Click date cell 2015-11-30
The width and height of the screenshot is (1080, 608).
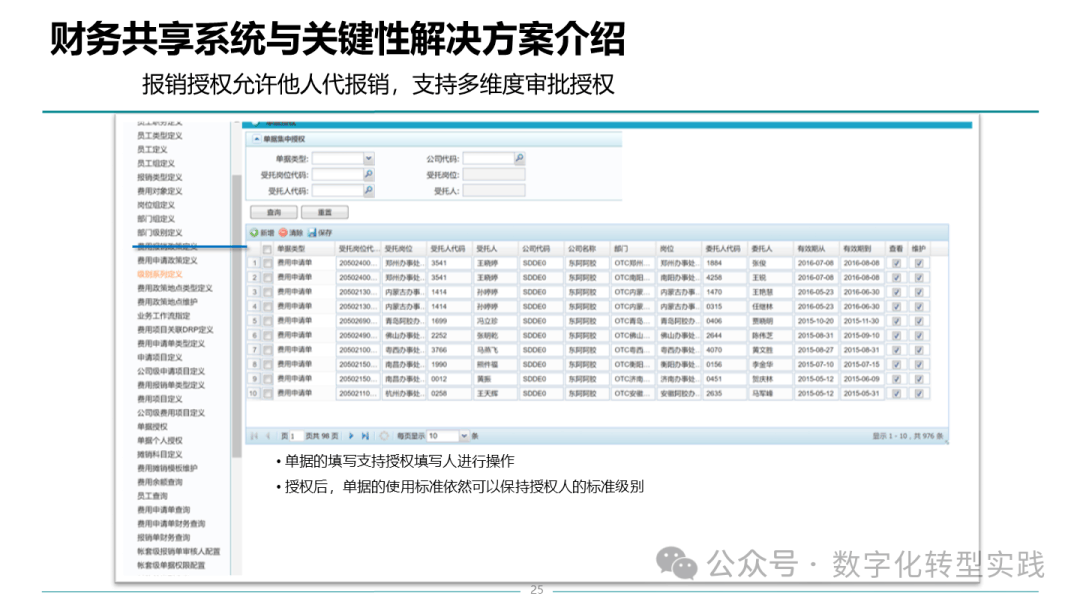click(862, 321)
